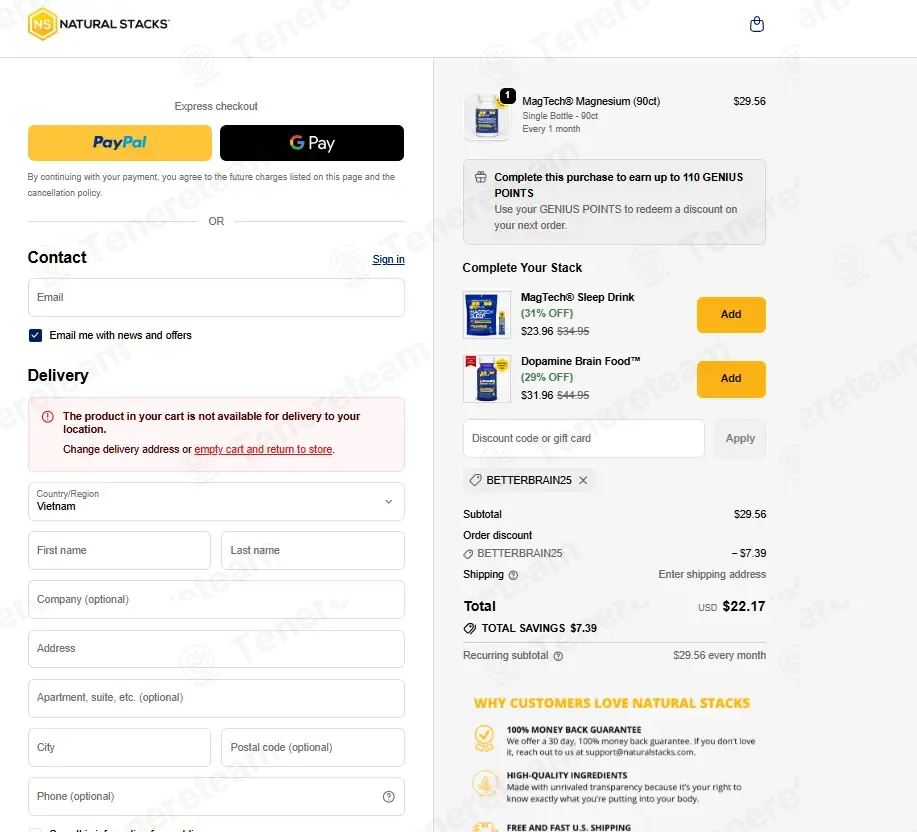Viewport: 917px width, 832px height.
Task: Pay with PayPal express checkout
Action: pyautogui.click(x=120, y=143)
